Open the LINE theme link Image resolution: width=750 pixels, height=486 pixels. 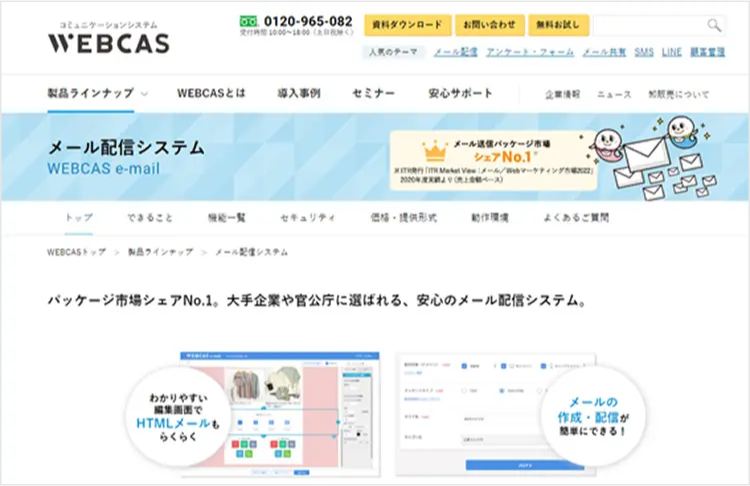pos(672,52)
